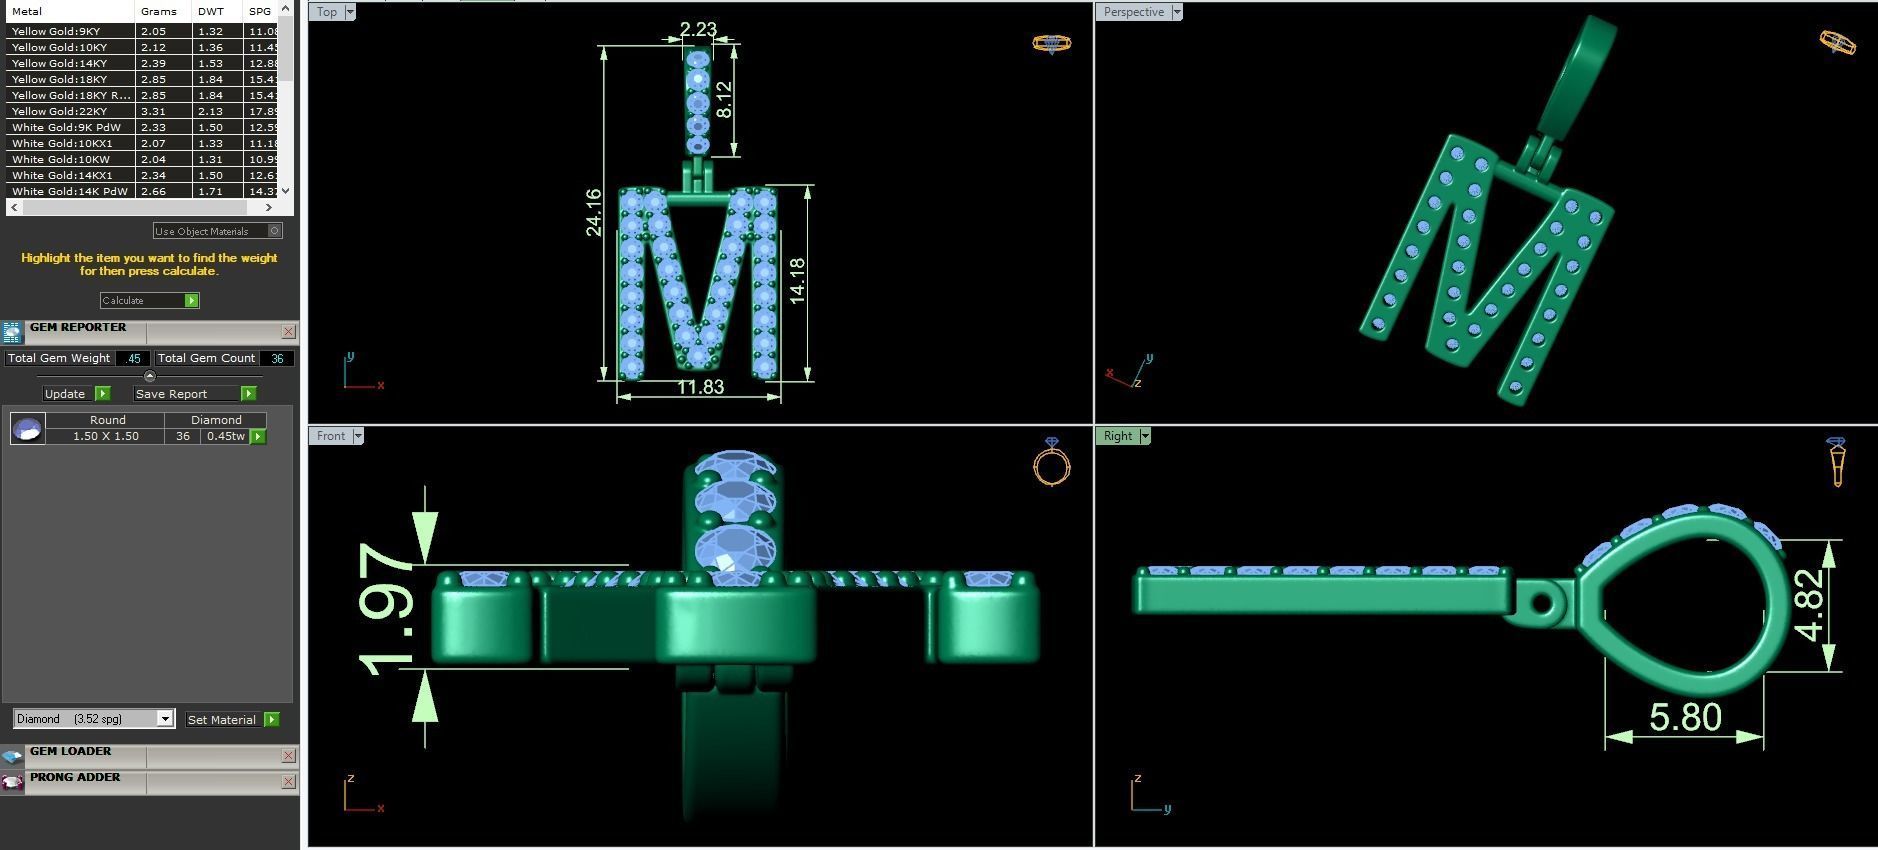Select the Yellow Gold:14KY row
Viewport: 1878px width, 850px height.
142,63
